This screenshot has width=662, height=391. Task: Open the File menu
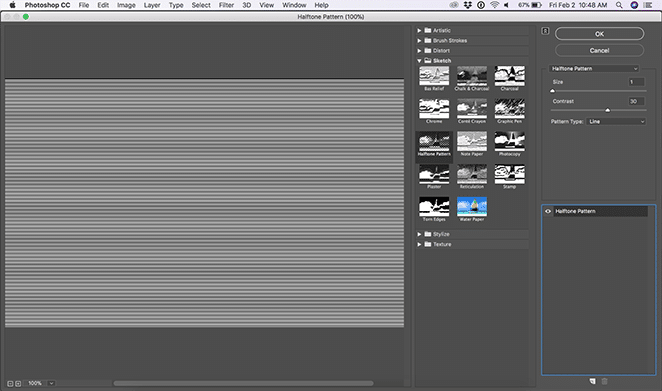point(84,5)
